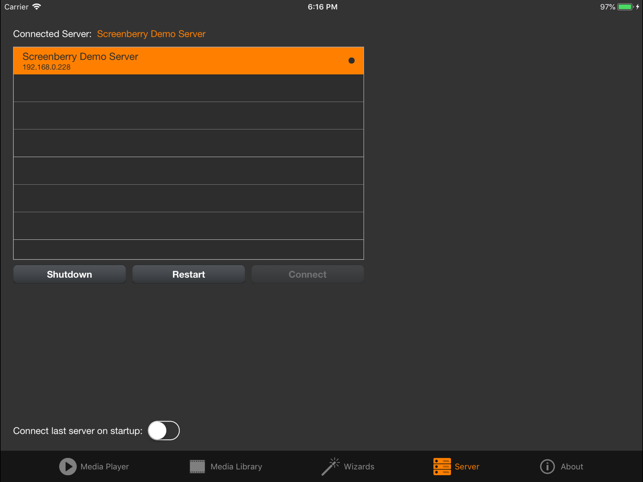Viewport: 643px width, 482px height.
Task: Select the orange Server rack icon
Action: (x=442, y=466)
